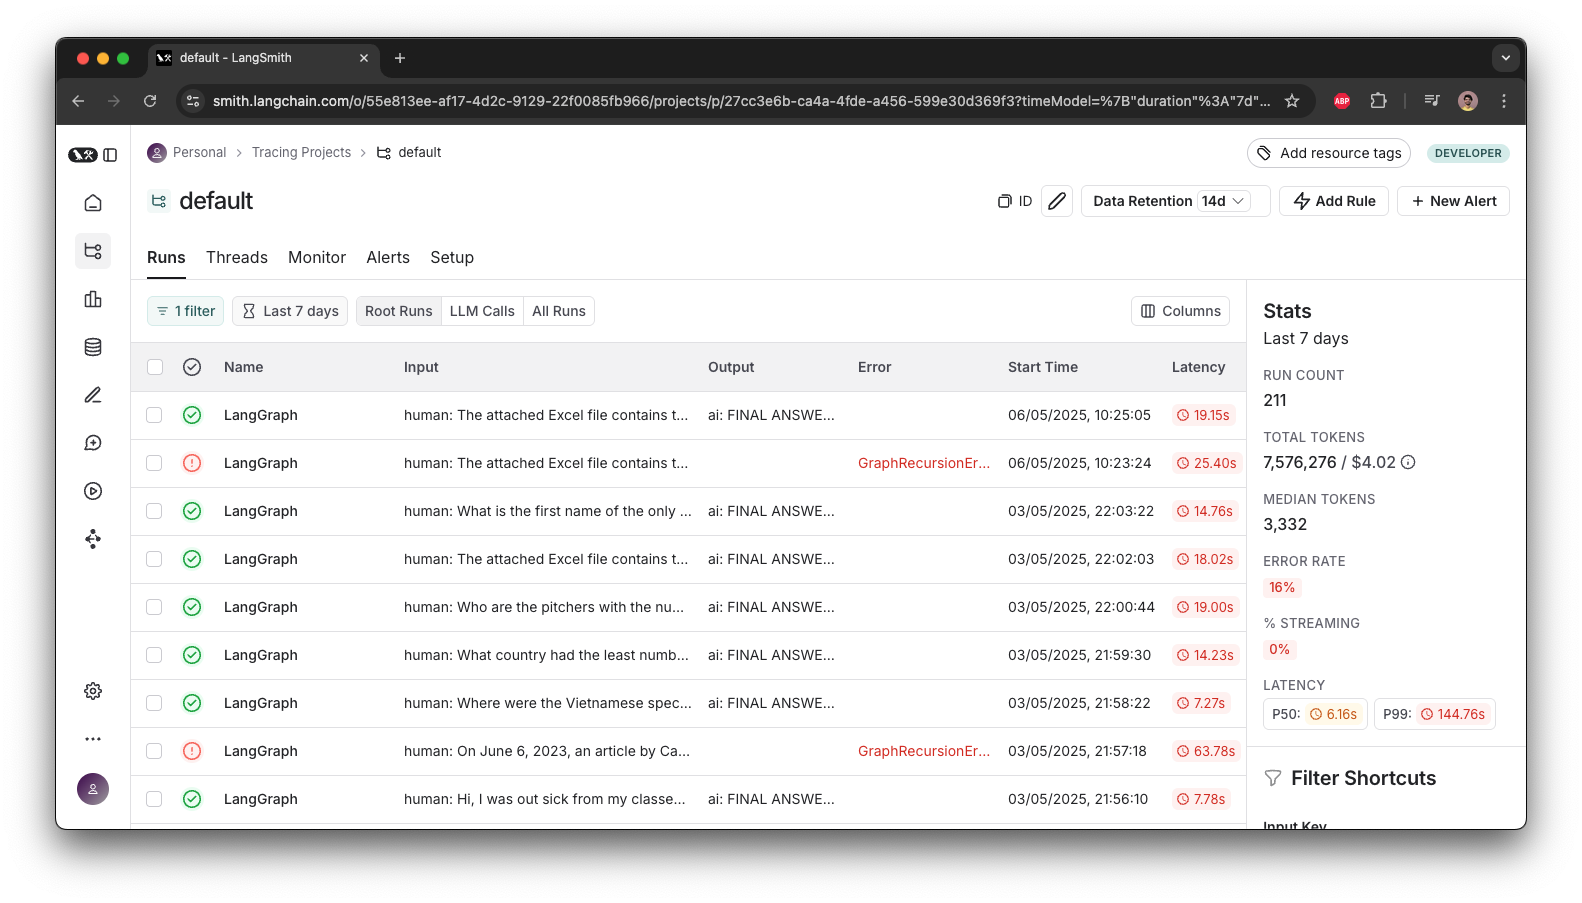Switch to the Alerts tab
Screen dimensions: 1582x903
(x=388, y=257)
